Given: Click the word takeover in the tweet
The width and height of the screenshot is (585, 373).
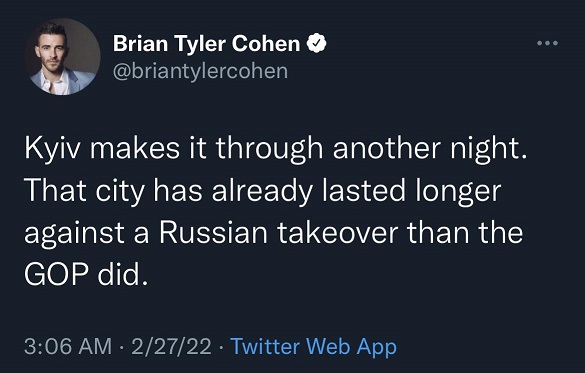Looking at the screenshot, I should [x=338, y=233].
